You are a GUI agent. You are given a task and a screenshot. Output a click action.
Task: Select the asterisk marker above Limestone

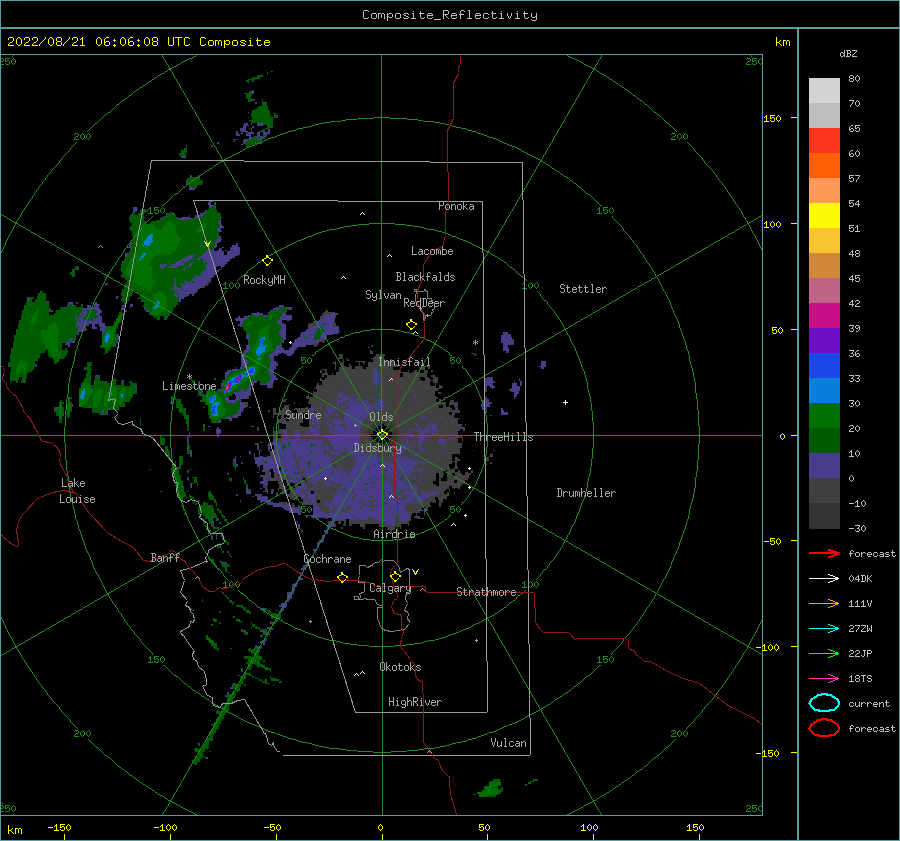(x=189, y=377)
